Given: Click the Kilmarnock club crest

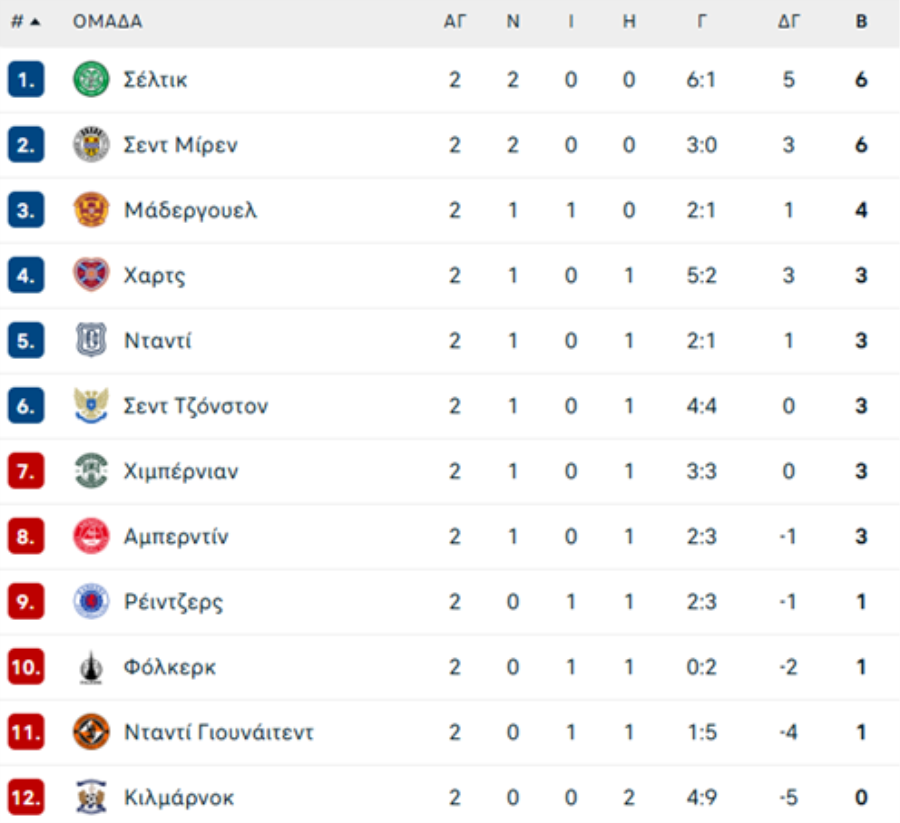Looking at the screenshot, I should (91, 797).
